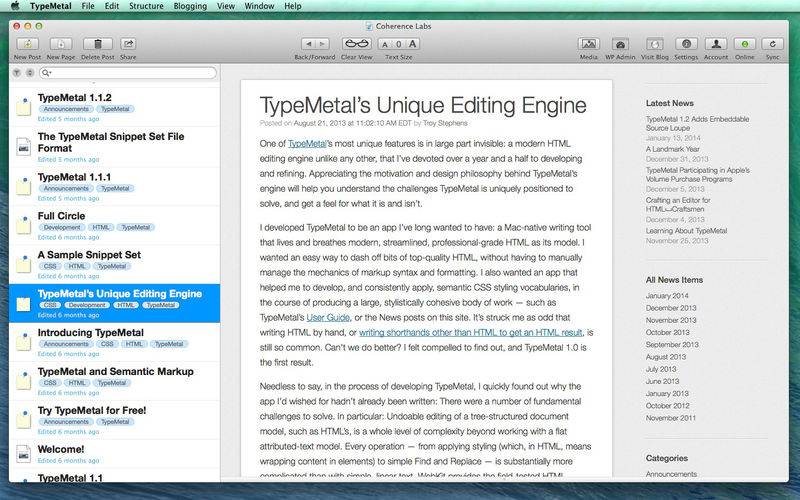Click CSS tag under A Sample Snippet Set

[50, 266]
